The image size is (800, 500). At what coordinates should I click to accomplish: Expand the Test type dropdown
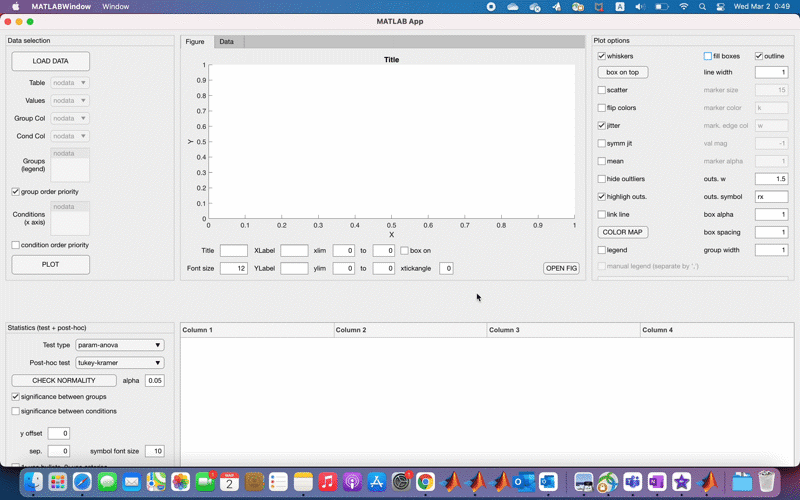(x=120, y=345)
